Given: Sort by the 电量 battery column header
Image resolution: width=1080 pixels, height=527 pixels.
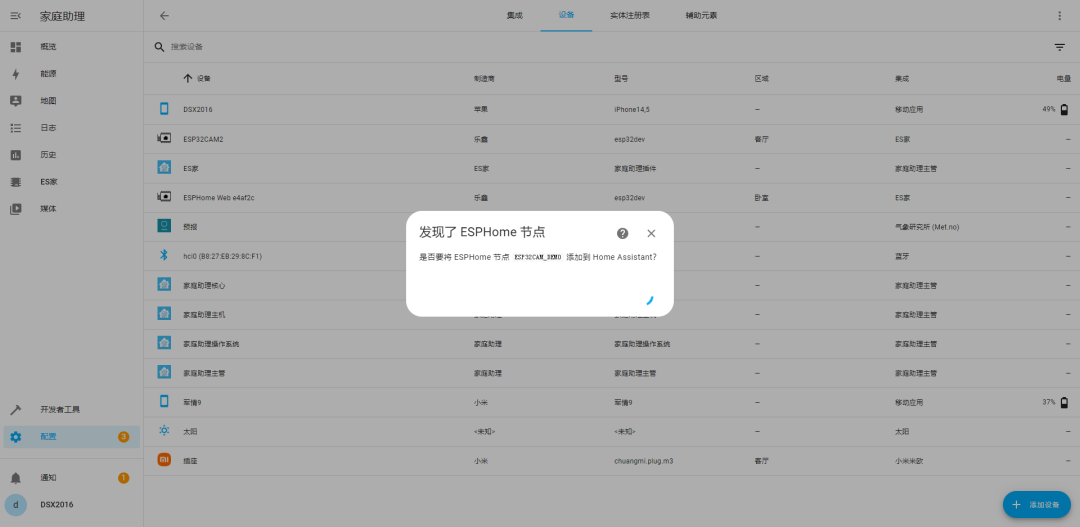Looking at the screenshot, I should tap(1063, 79).
